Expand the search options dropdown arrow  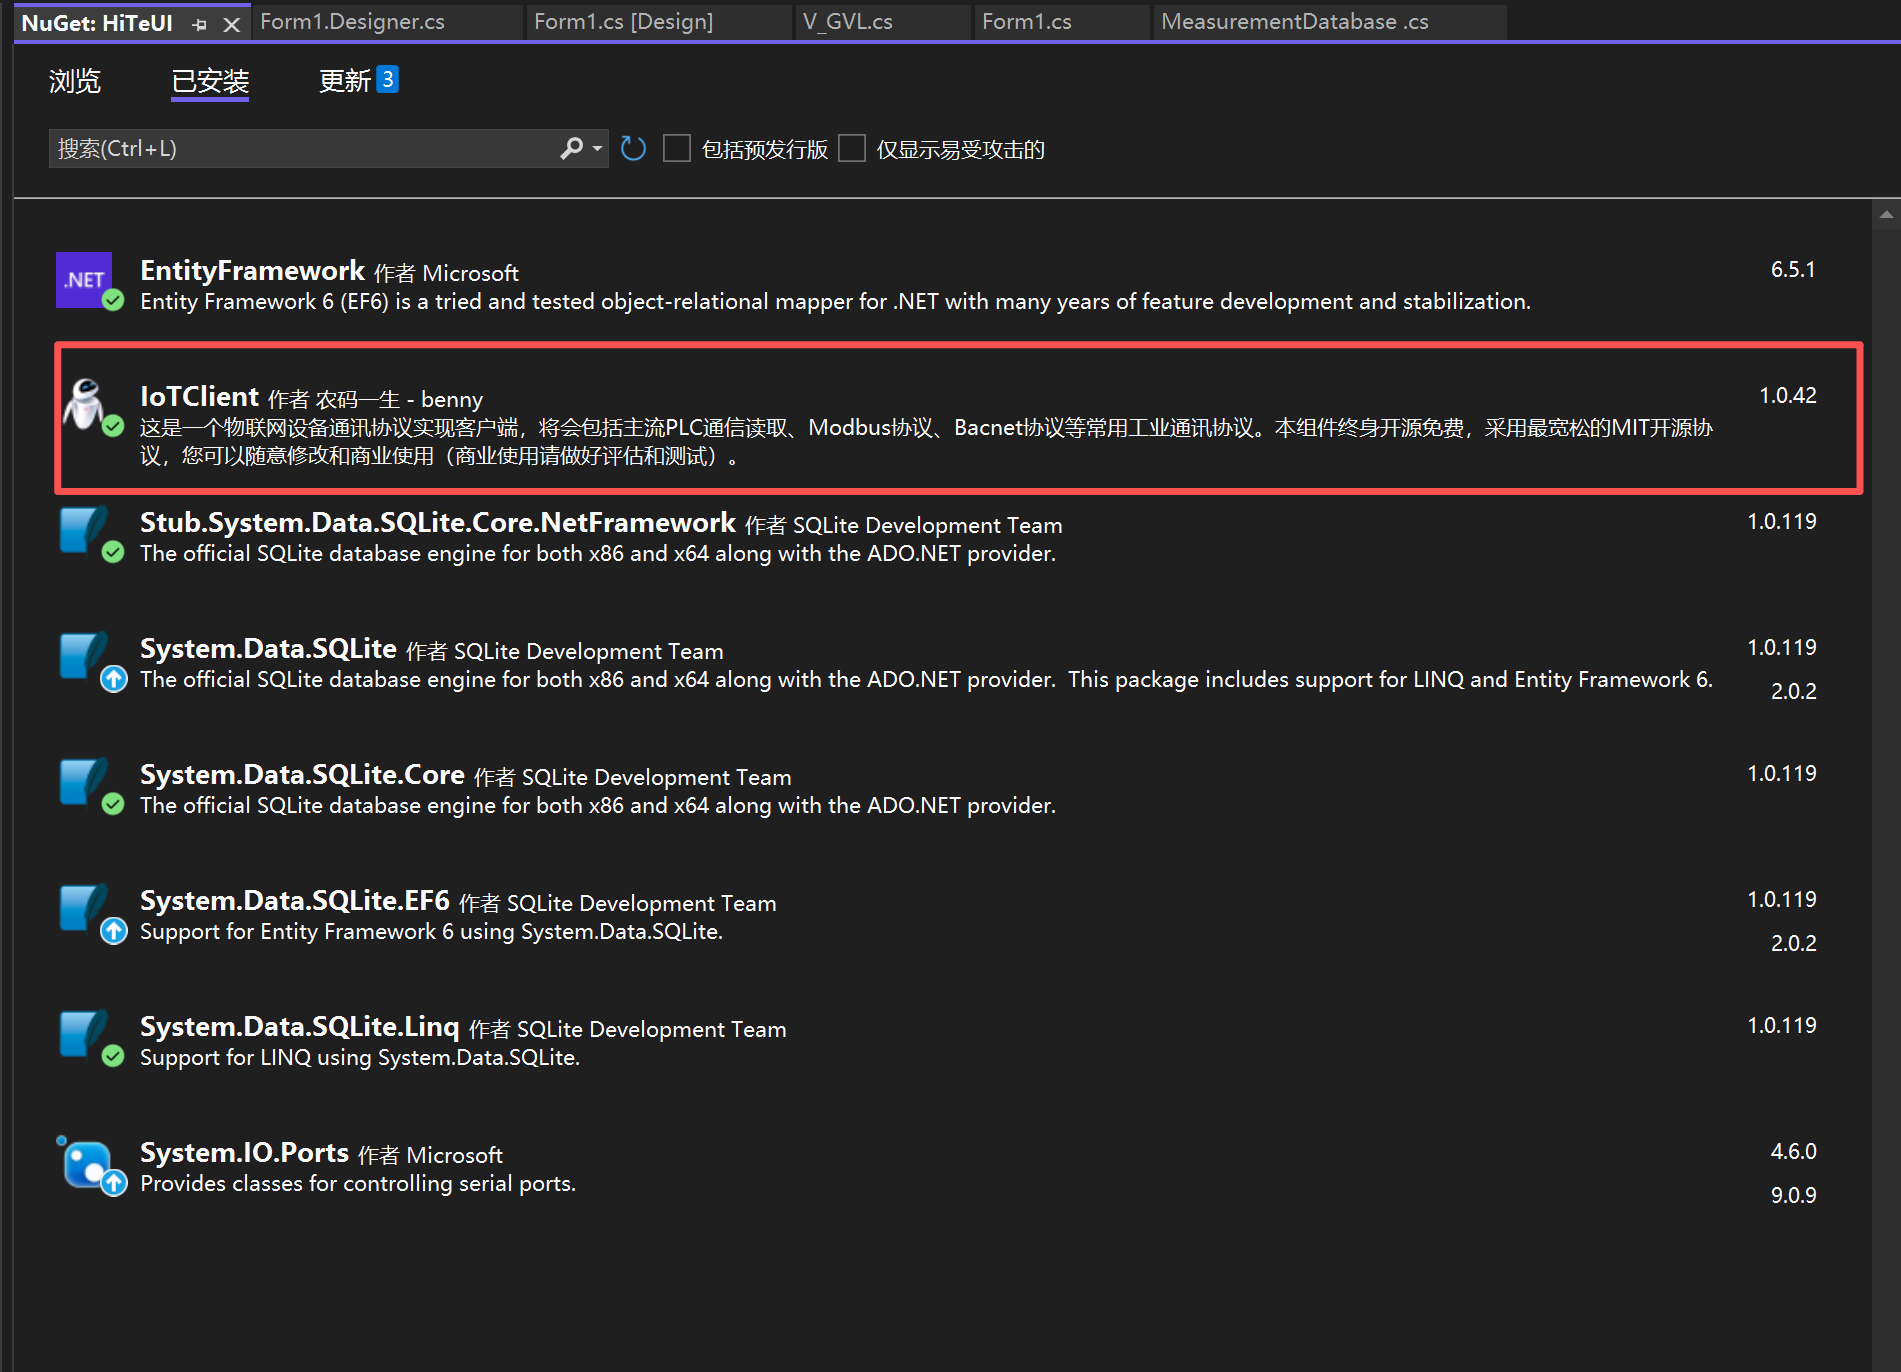597,149
